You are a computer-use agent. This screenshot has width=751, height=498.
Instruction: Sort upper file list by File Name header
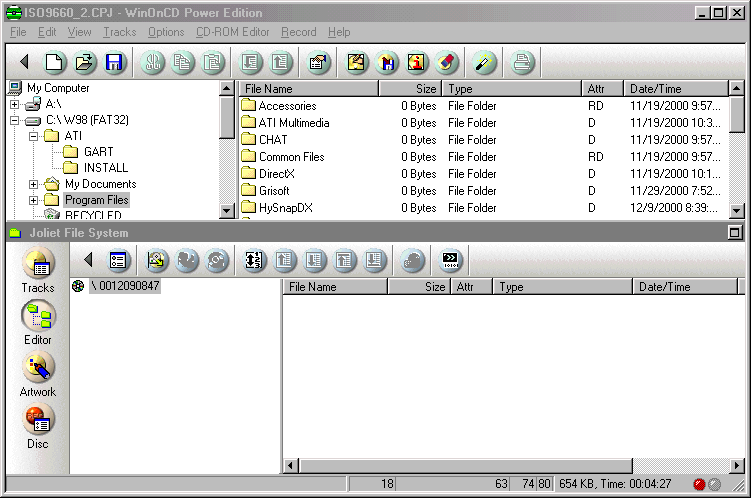point(308,89)
